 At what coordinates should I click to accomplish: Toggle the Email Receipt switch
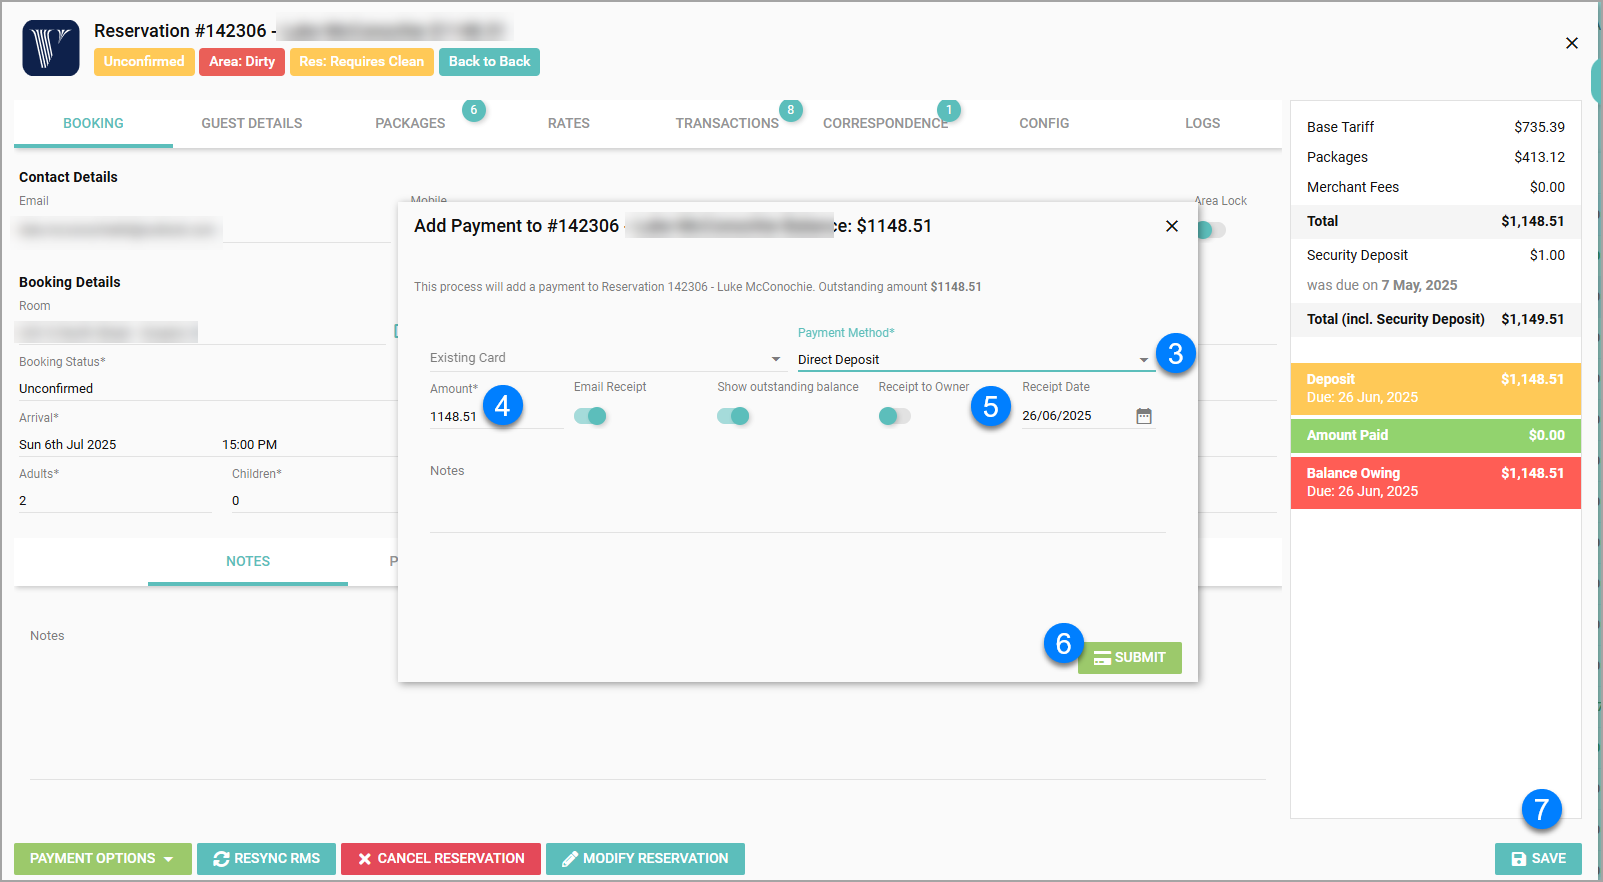click(590, 416)
